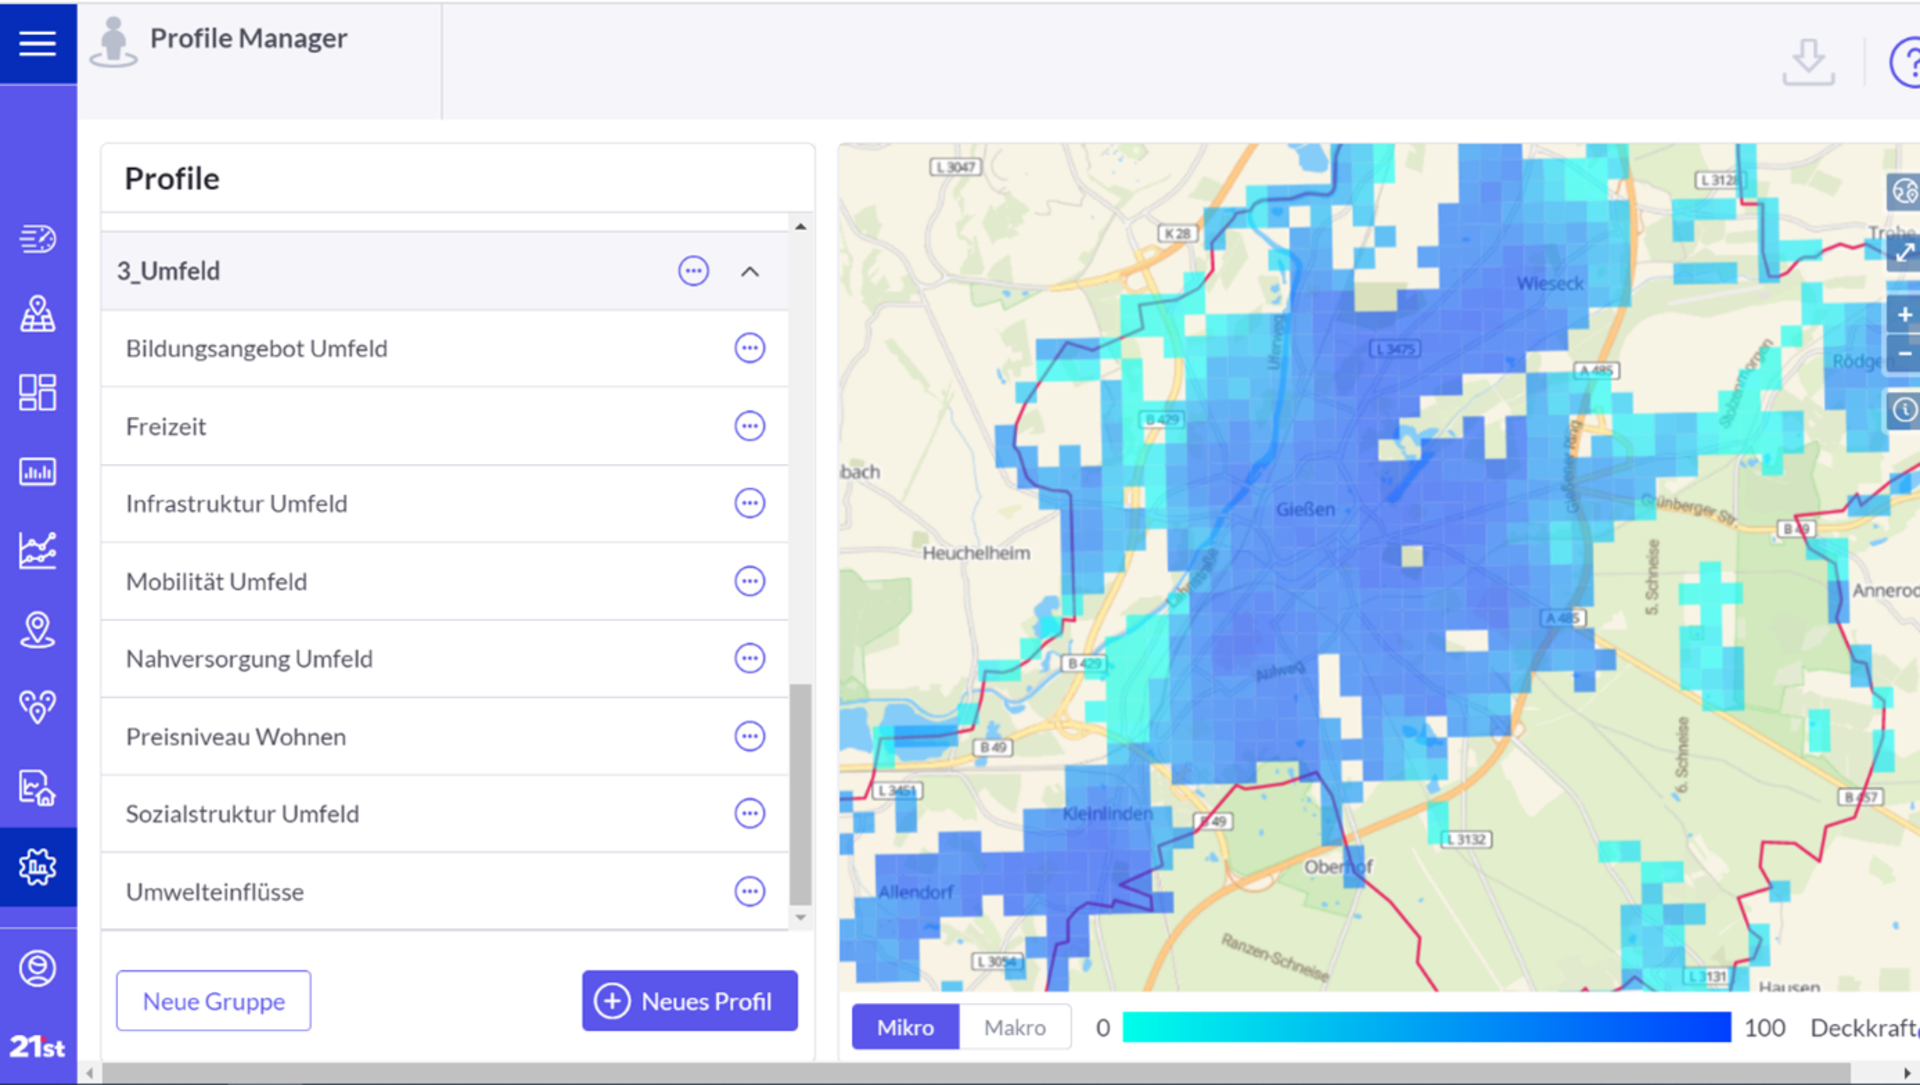Screen dimensions: 1920x1085
Task: Select the Preisniveau Wohnen profile
Action: pos(236,736)
